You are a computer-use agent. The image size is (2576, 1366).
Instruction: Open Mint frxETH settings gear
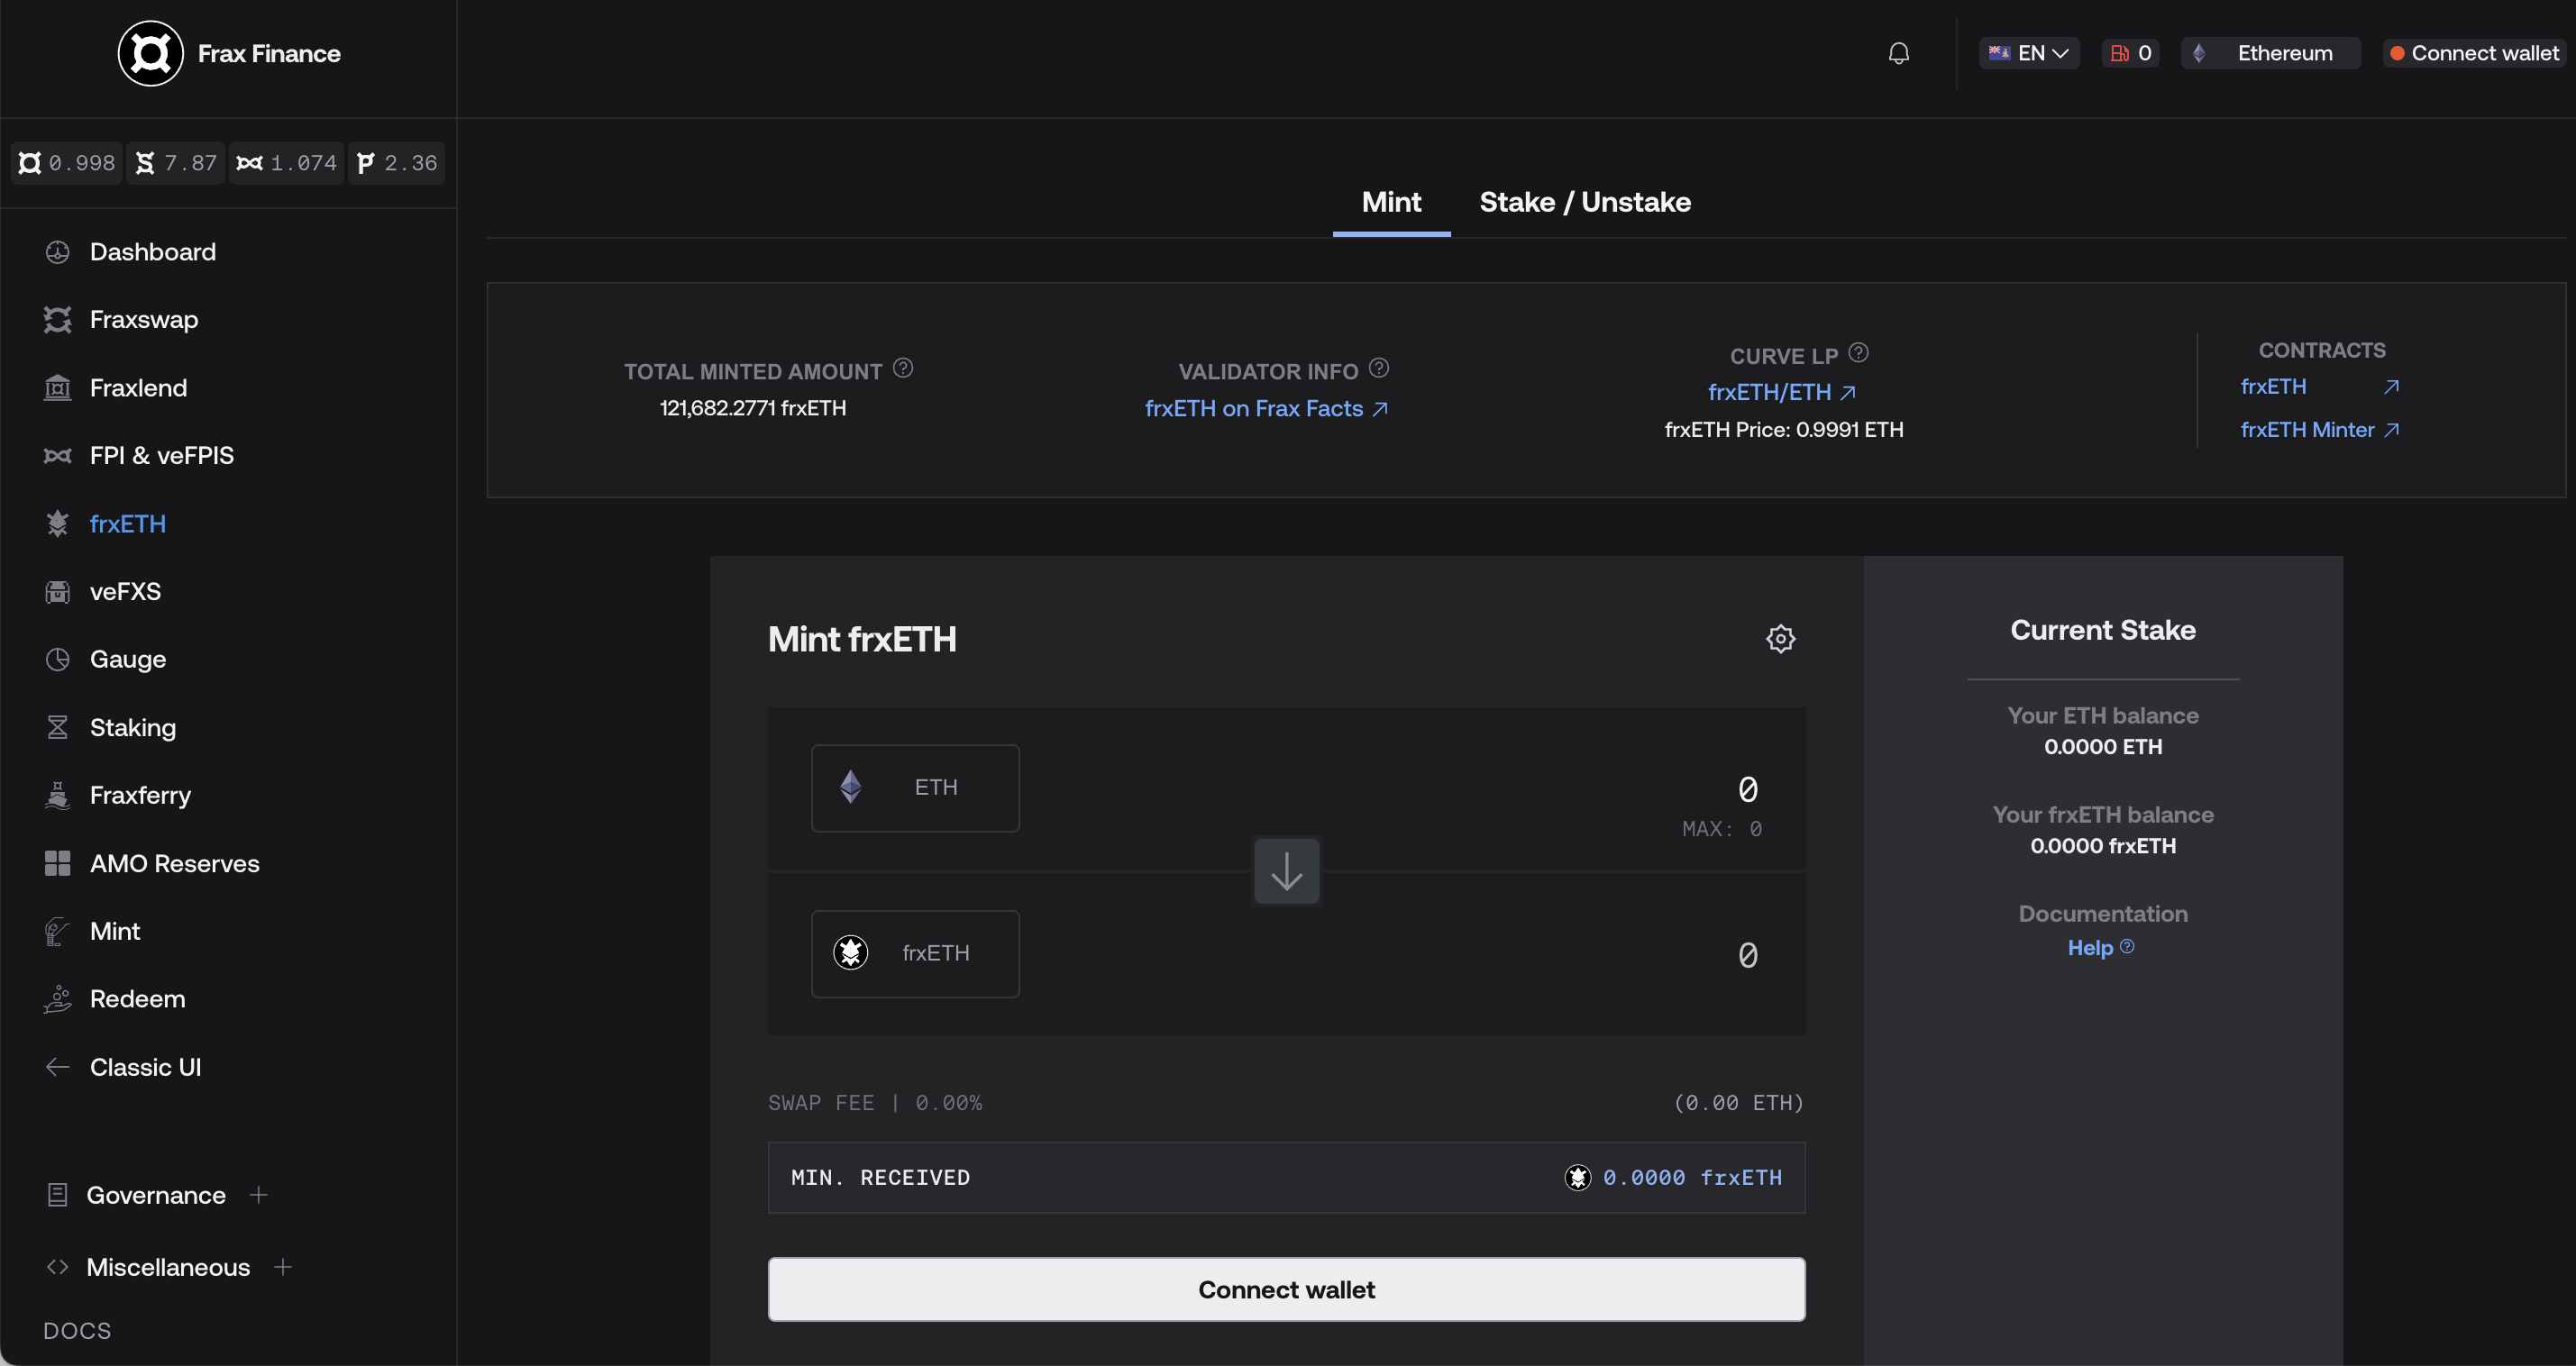point(1780,638)
